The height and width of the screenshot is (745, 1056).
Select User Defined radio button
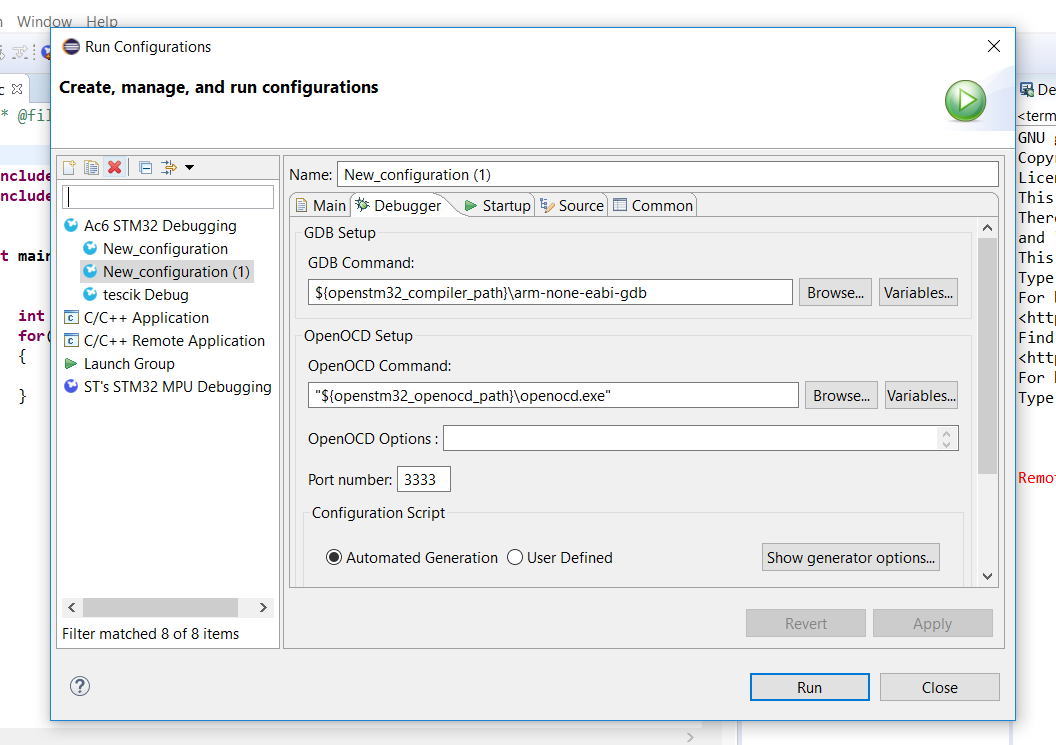[x=515, y=558]
